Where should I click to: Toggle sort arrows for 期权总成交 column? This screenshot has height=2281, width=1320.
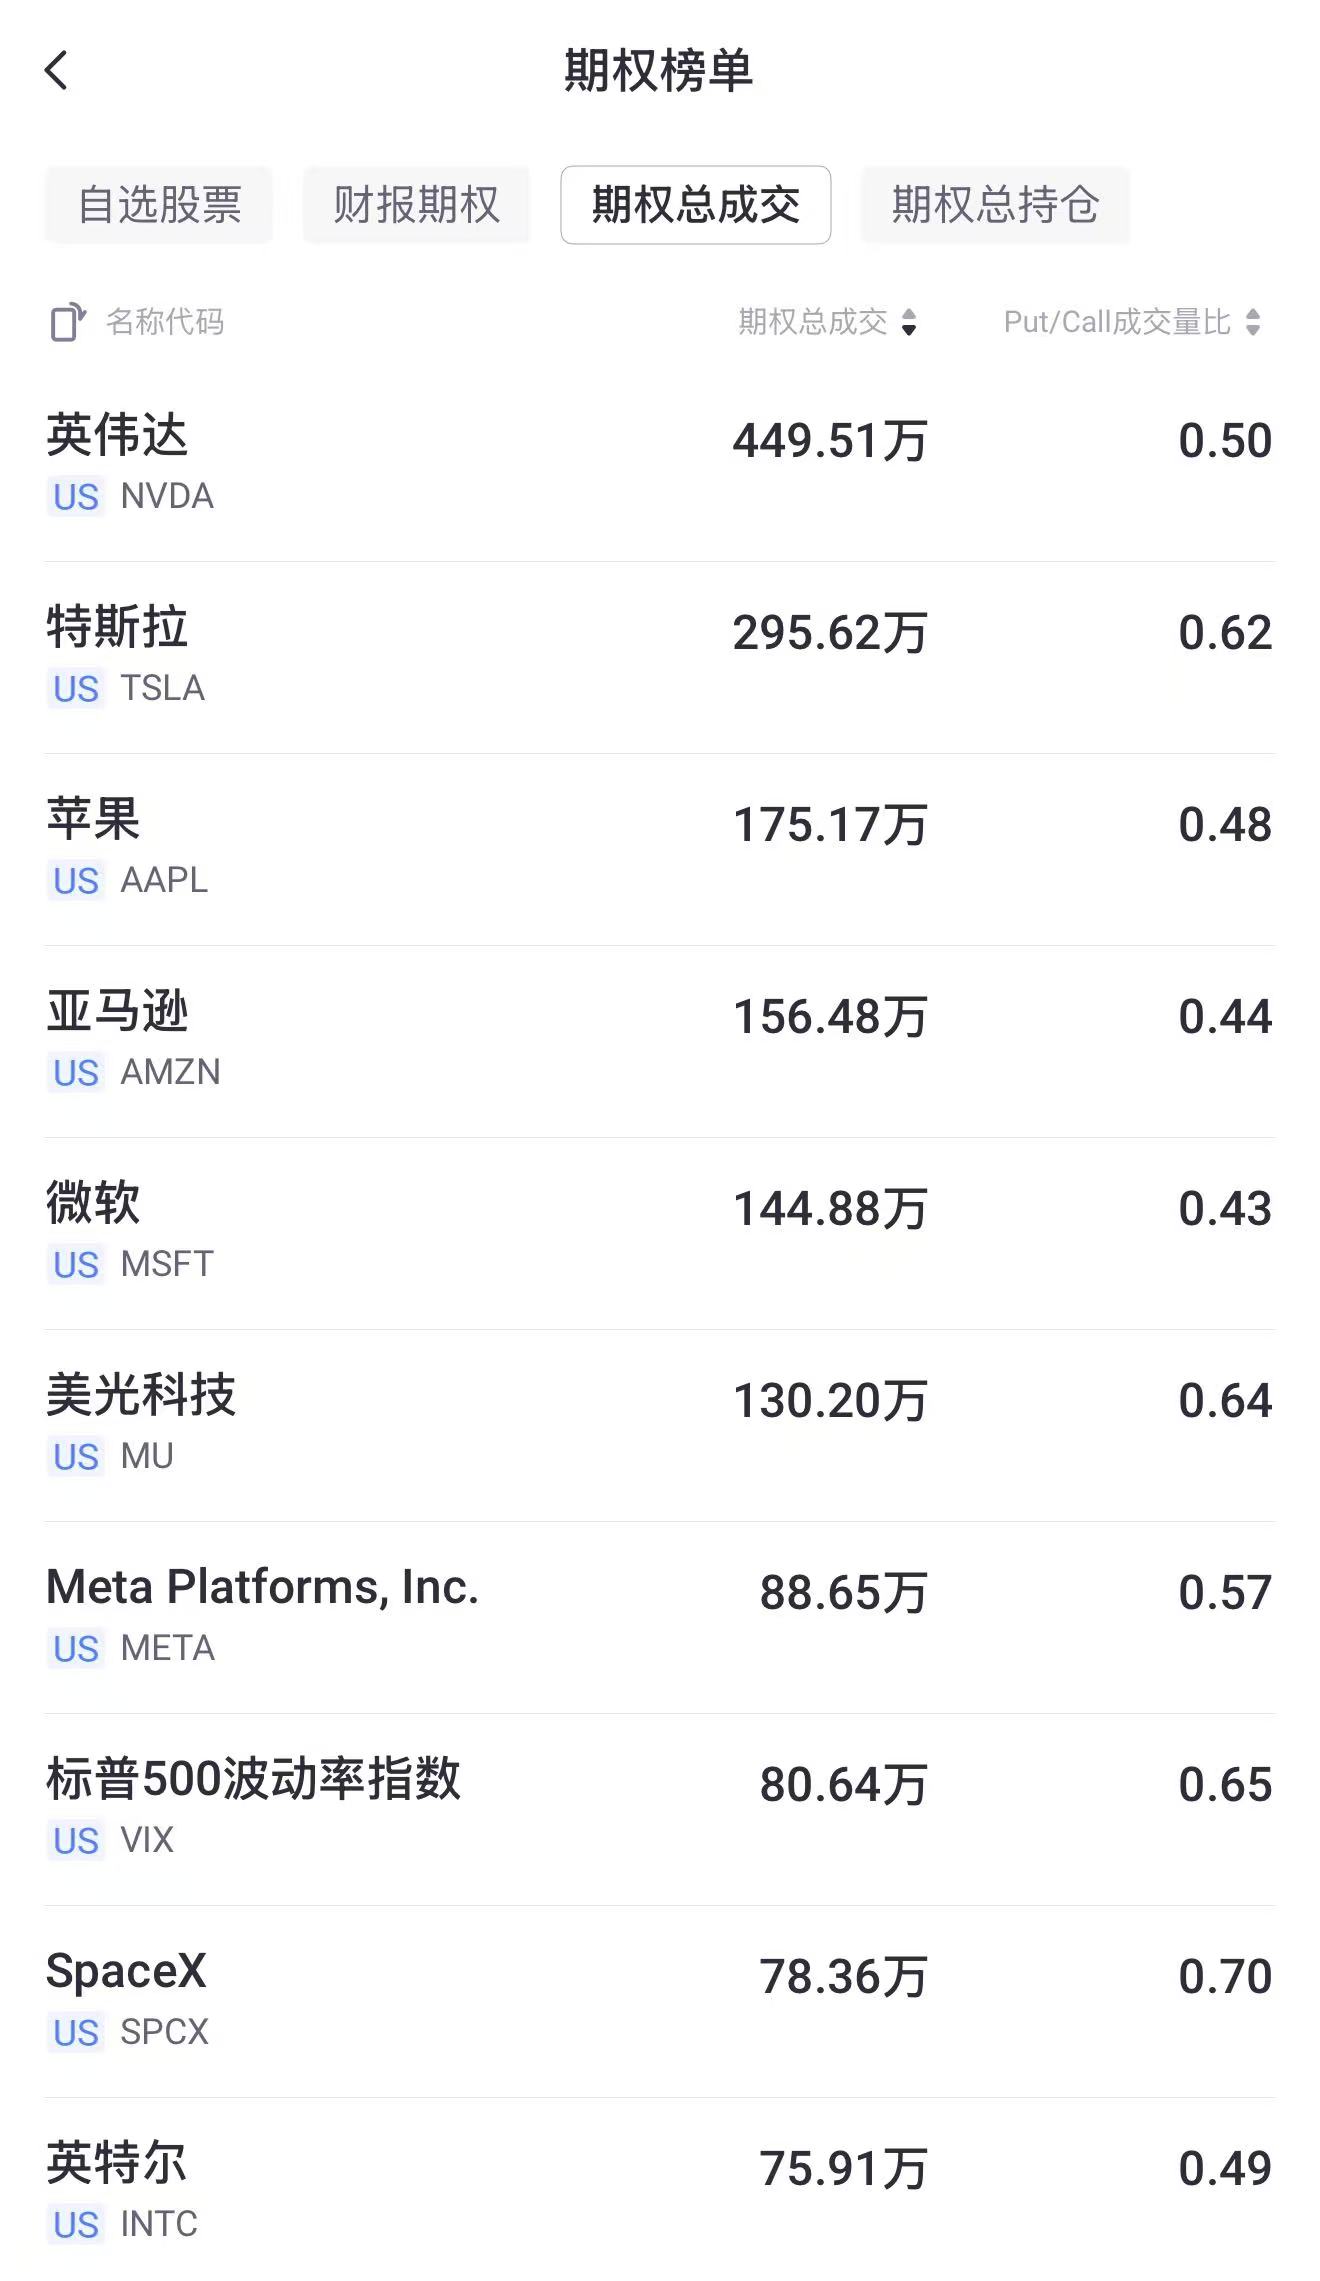(x=909, y=322)
